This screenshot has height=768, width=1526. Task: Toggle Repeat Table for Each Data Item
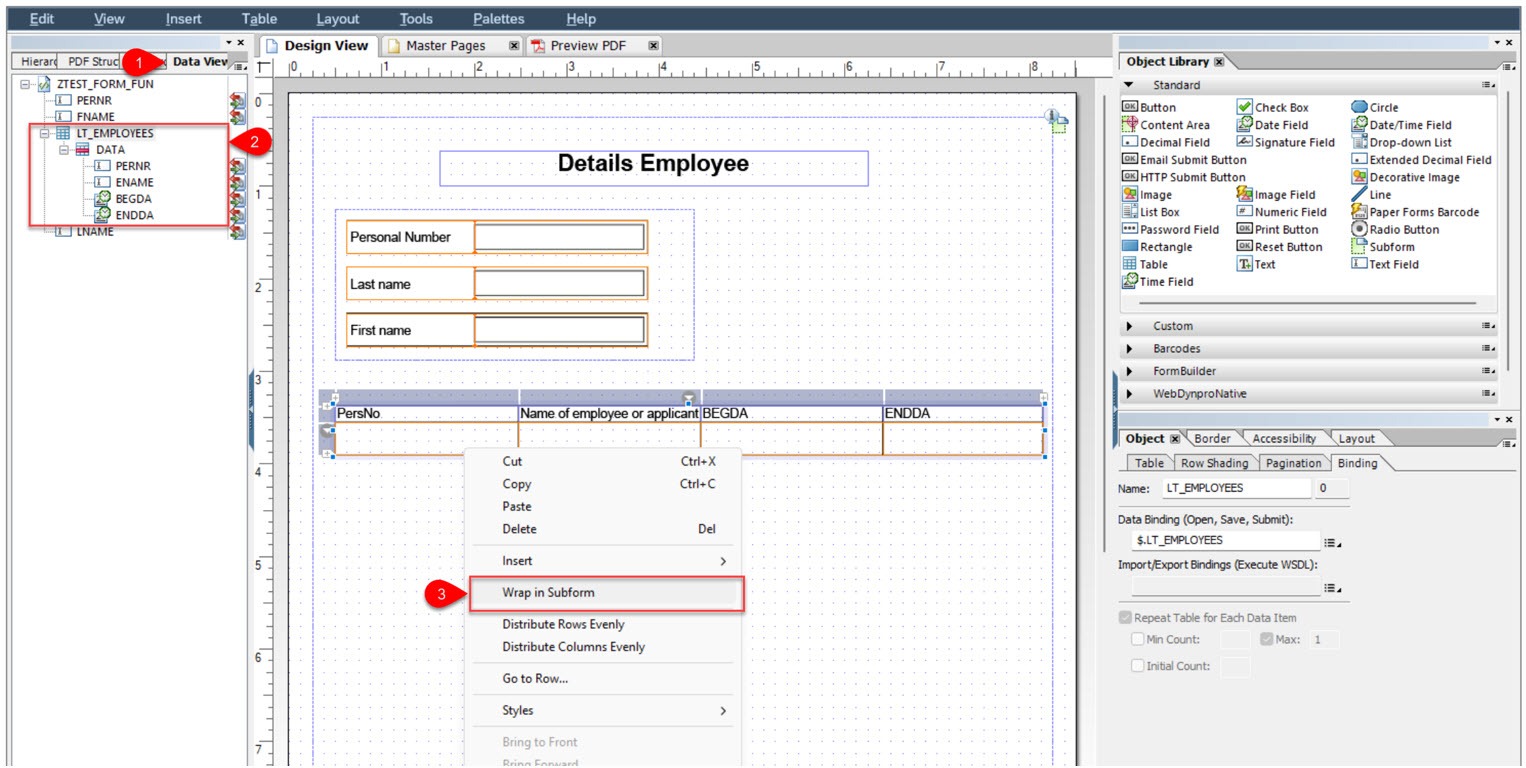[x=1124, y=617]
